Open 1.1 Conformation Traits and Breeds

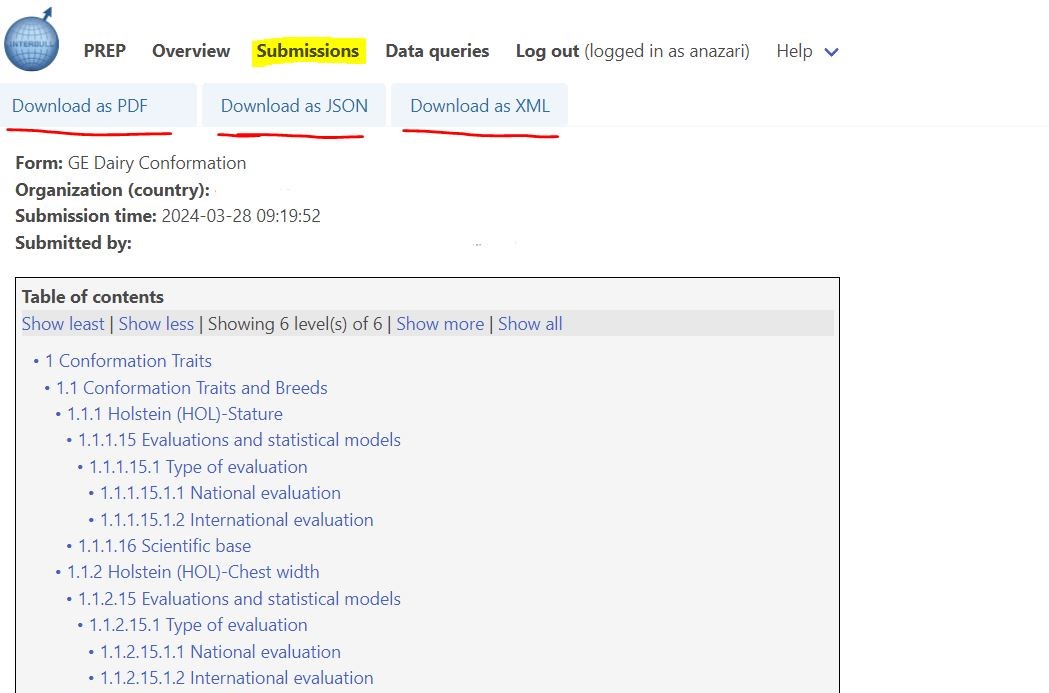pos(191,388)
